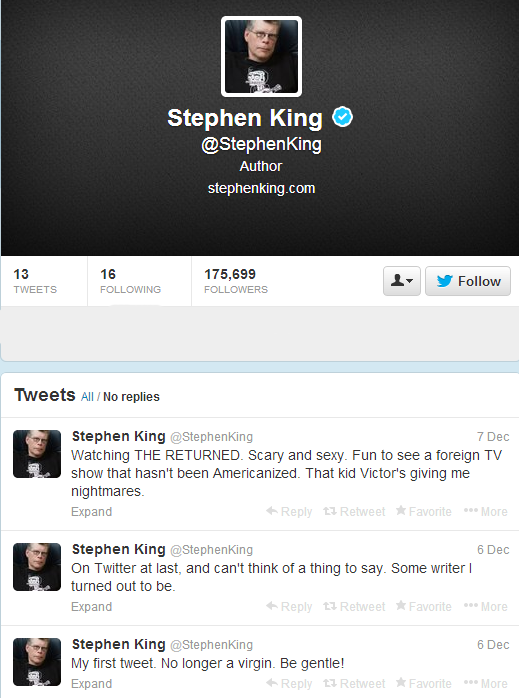Screen dimensions: 519x698
Task: Open More options on 'My first tweet'
Action: click(x=485, y=683)
